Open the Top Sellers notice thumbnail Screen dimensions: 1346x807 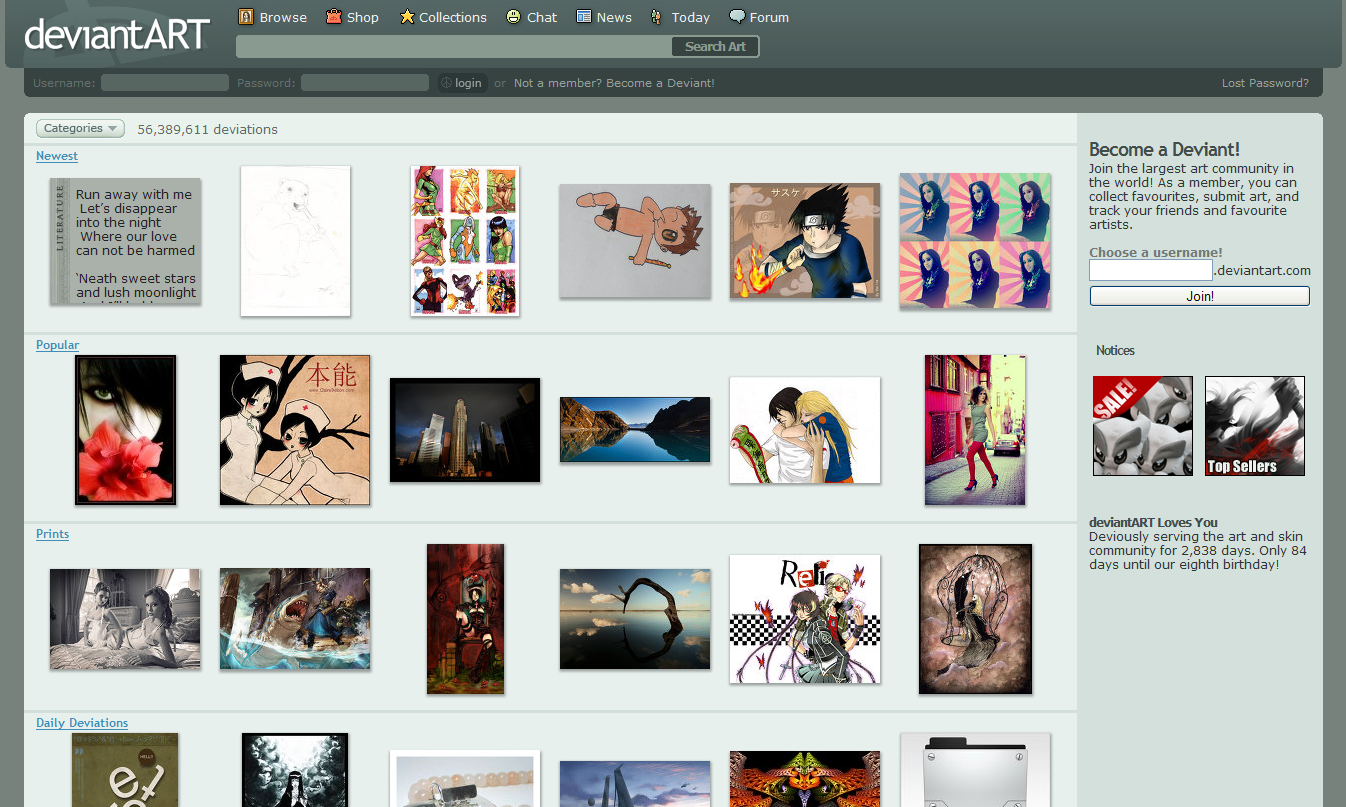[1255, 426]
